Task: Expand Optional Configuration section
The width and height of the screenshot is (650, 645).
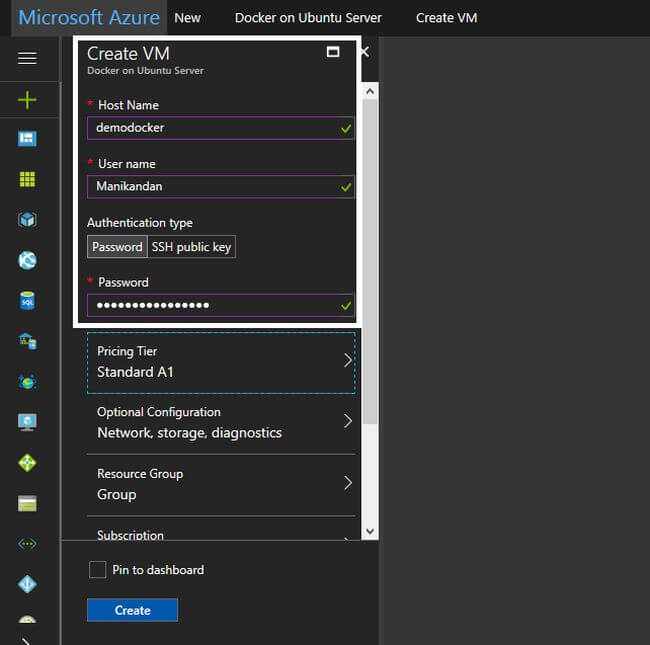Action: (221, 423)
